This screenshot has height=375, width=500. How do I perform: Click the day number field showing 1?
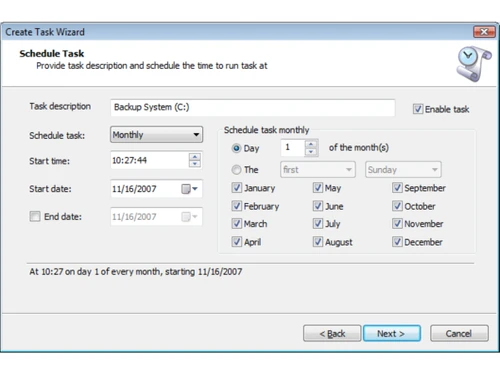tap(293, 147)
